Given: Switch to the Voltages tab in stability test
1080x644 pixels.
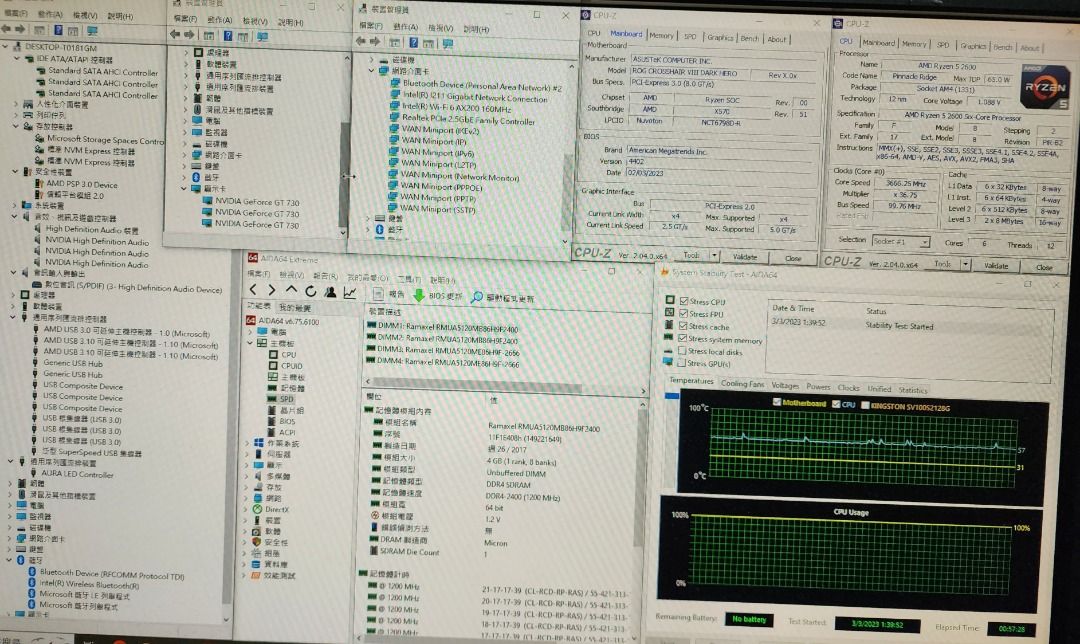Looking at the screenshot, I should coord(785,386).
